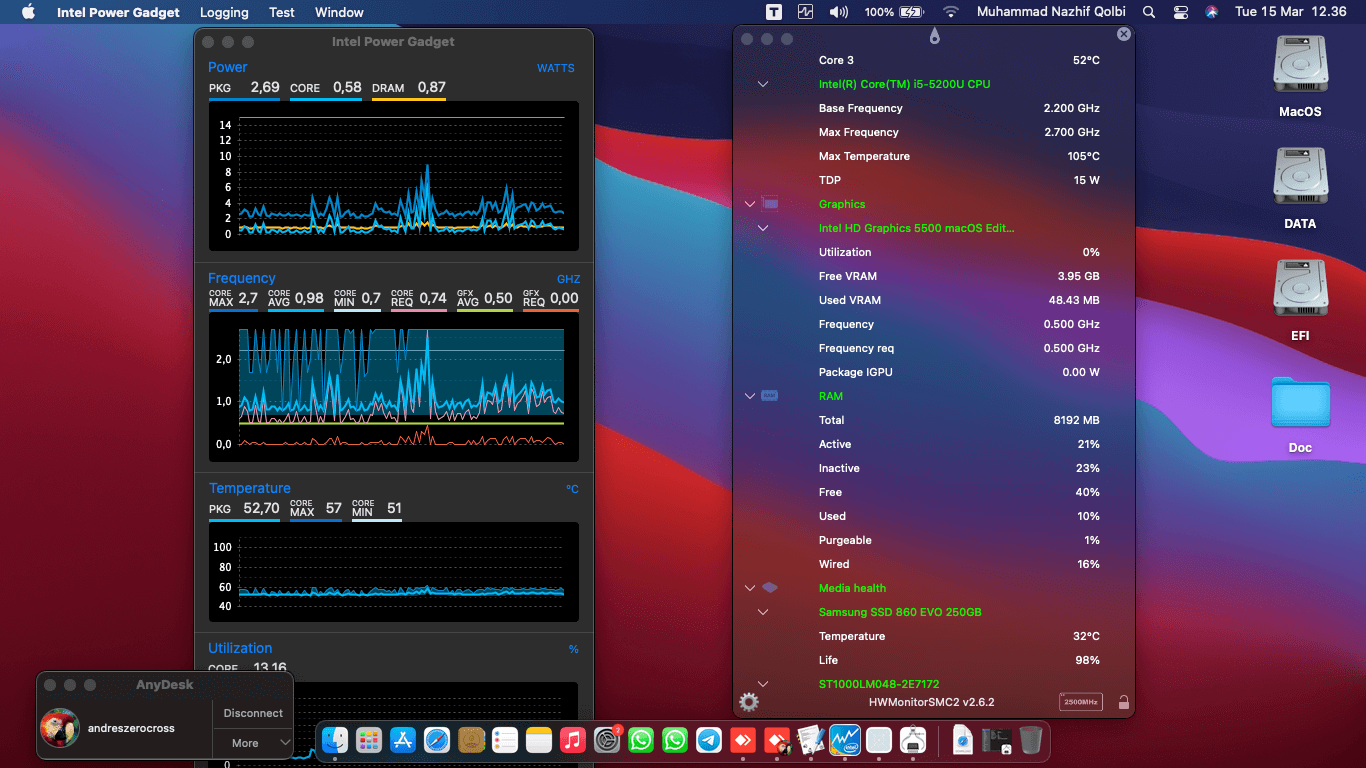Open WhatsApp from the dock
Screen dimensions: 1366x768
pos(641,741)
